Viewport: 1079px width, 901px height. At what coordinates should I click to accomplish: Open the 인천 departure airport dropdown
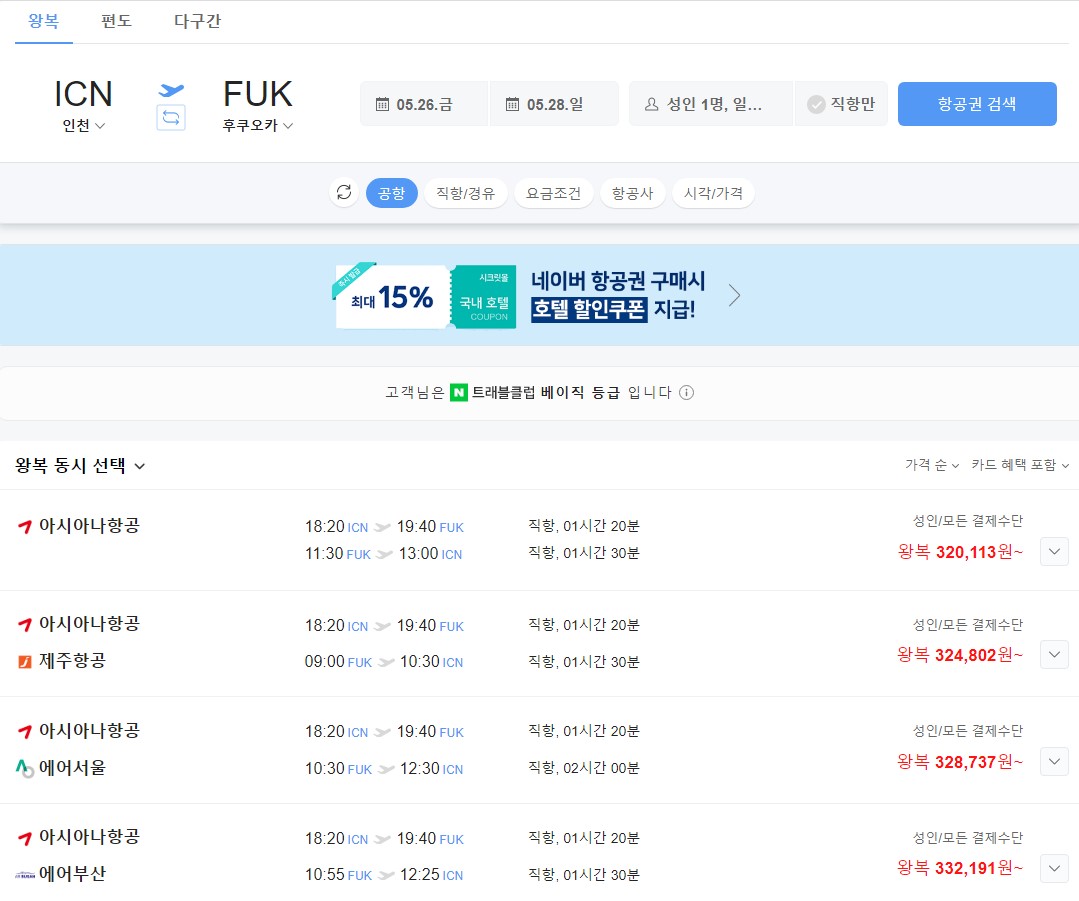coord(83,125)
